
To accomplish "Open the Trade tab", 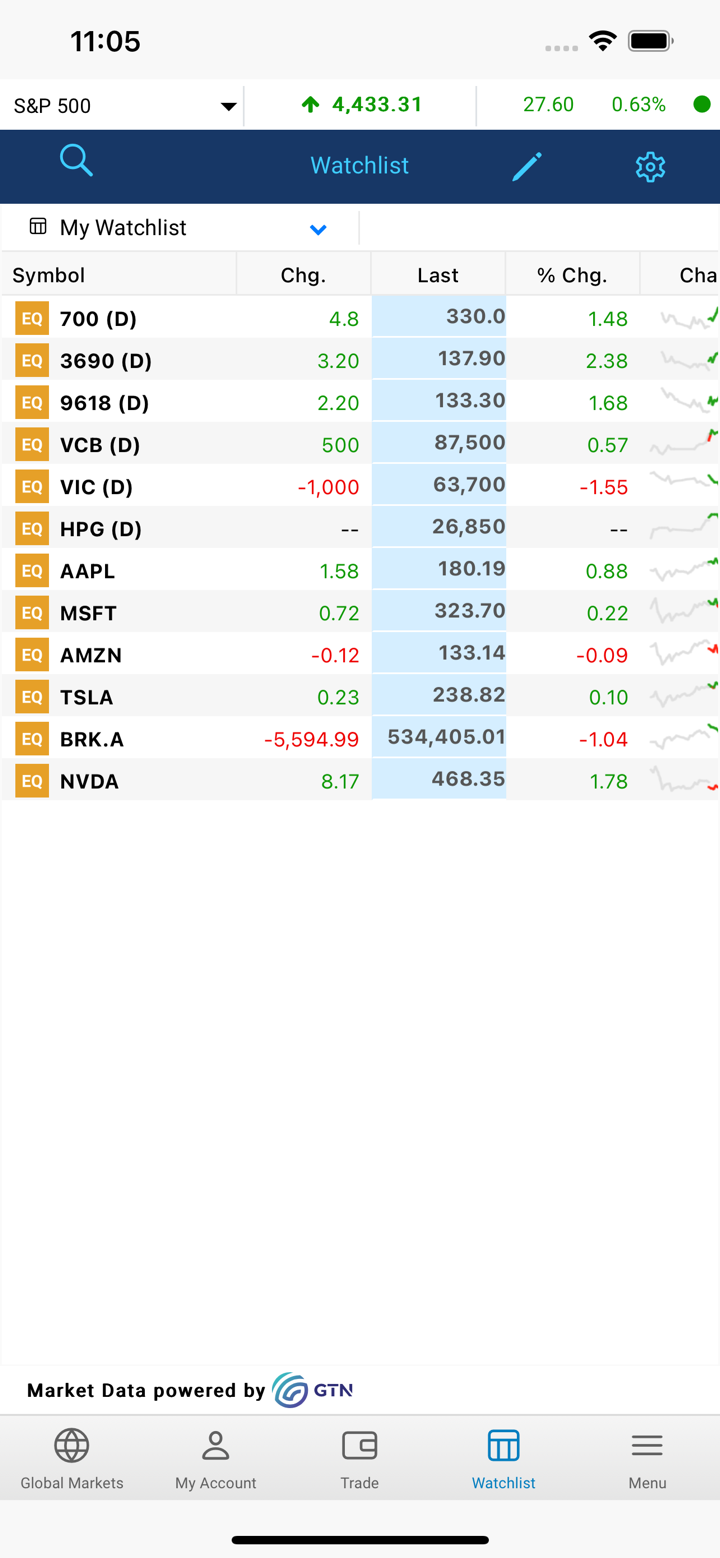I will (360, 1459).
